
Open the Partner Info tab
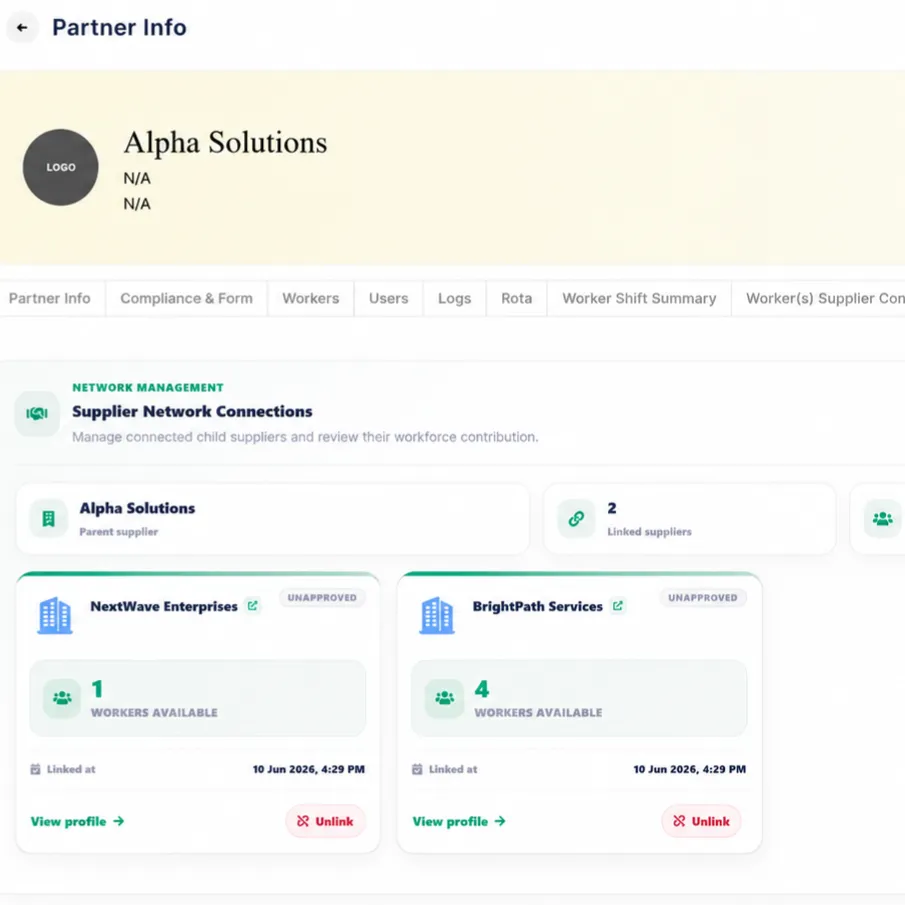tap(50, 298)
